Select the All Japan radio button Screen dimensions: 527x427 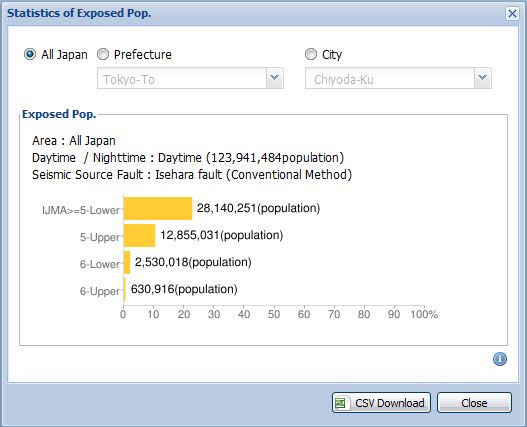point(30,54)
